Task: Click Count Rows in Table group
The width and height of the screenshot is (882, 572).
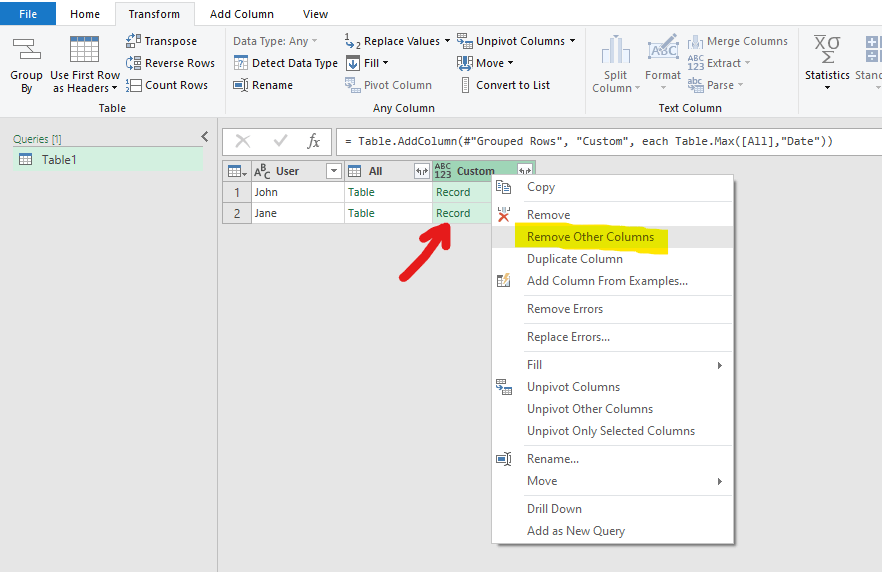Action: coord(167,85)
